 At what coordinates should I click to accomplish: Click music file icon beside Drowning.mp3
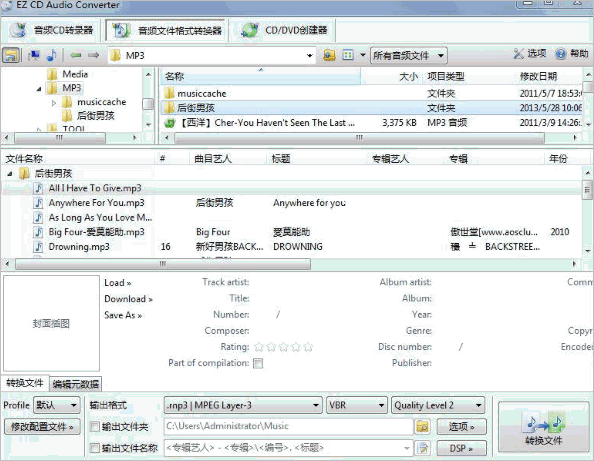click(38, 247)
